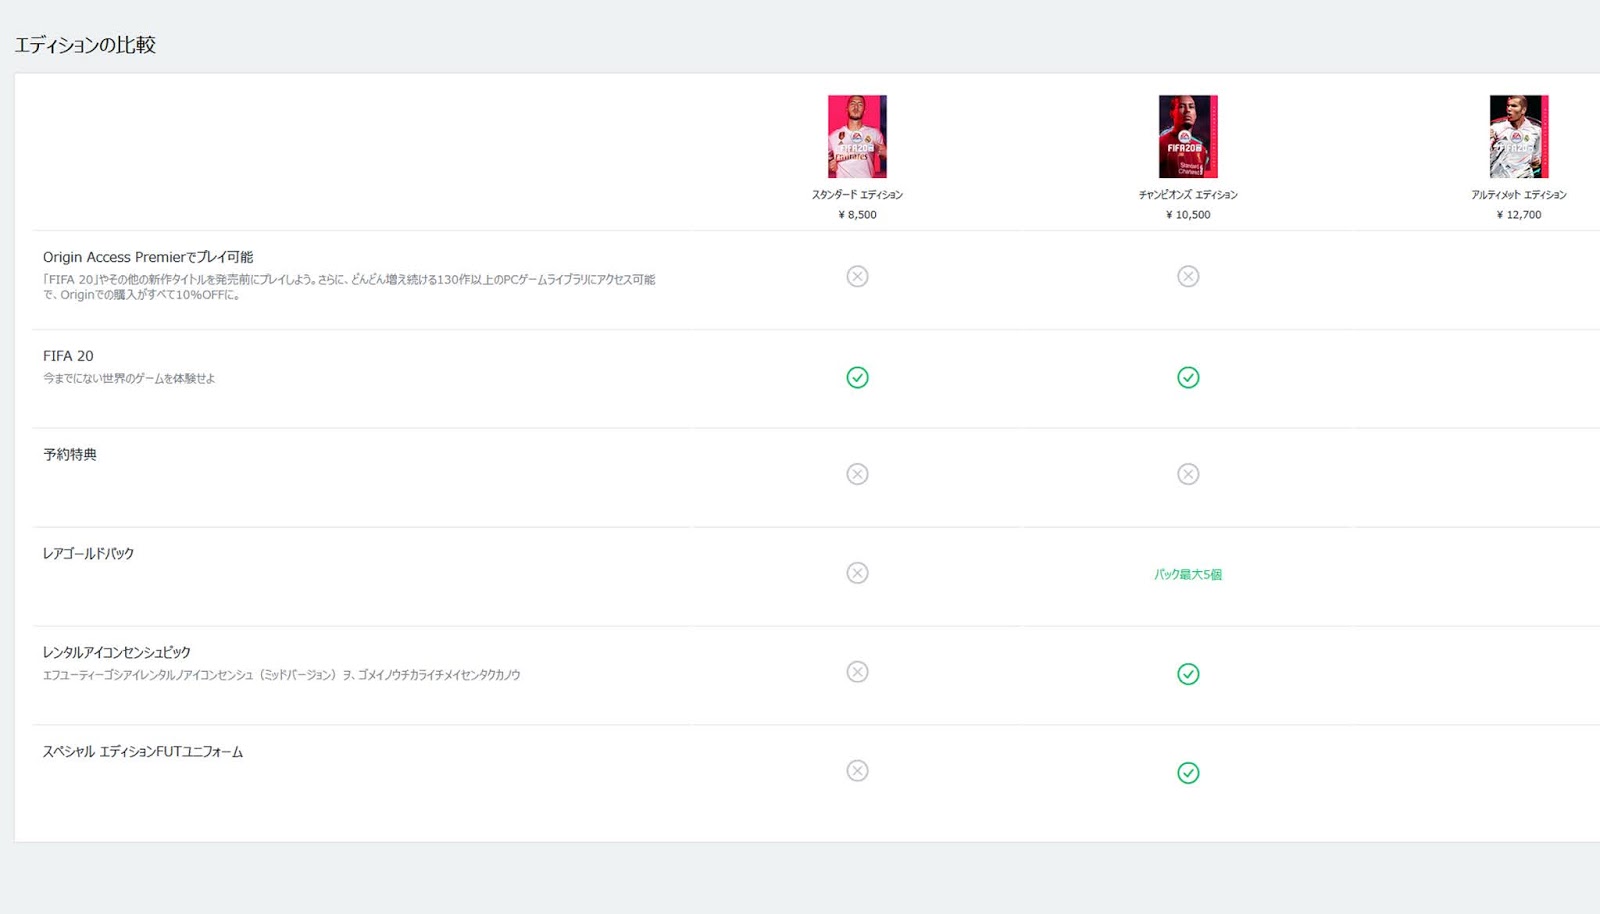Click the ¥ 8,500 price

tap(857, 214)
